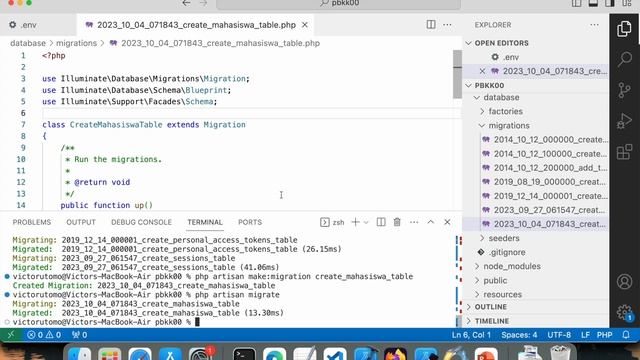Screen dimensions: 640x360
Task: Go forward with navigation arrow
Action: pos(203,3)
